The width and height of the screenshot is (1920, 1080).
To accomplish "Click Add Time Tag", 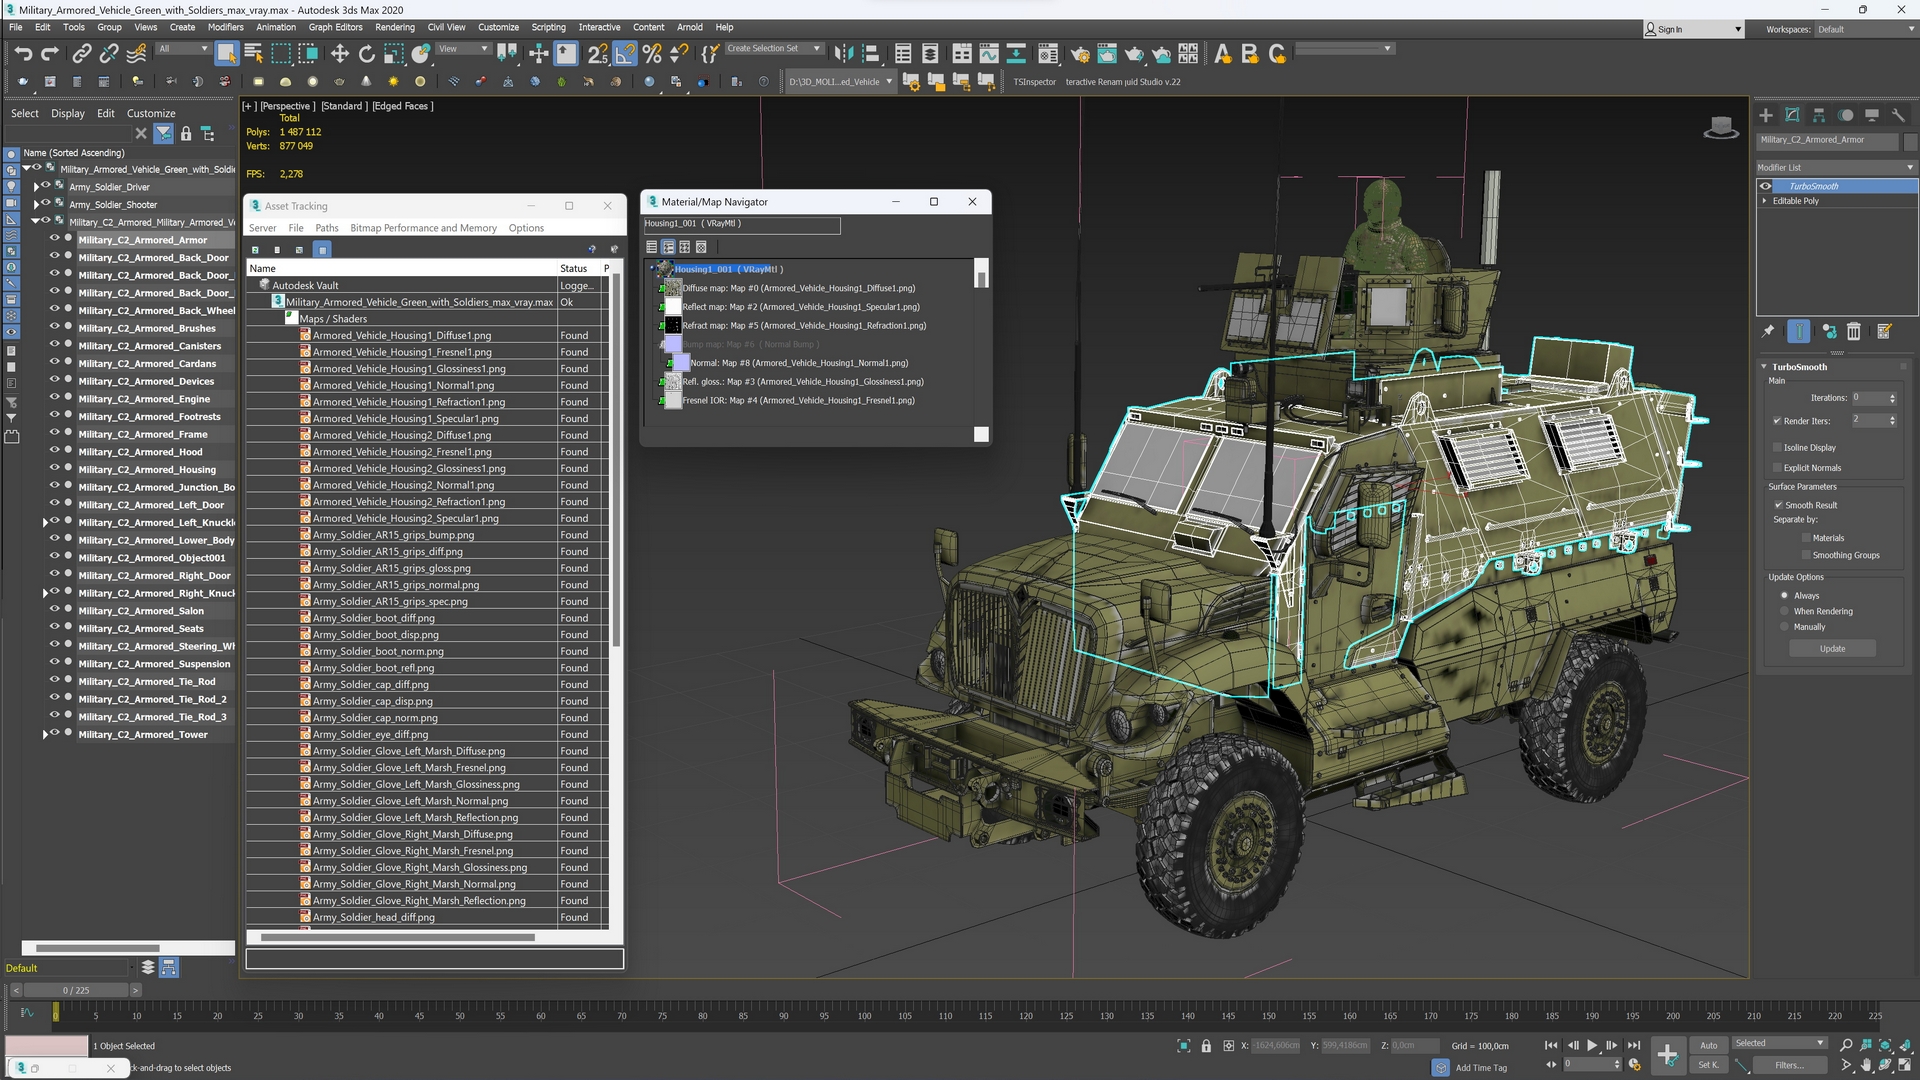I will (1481, 1068).
